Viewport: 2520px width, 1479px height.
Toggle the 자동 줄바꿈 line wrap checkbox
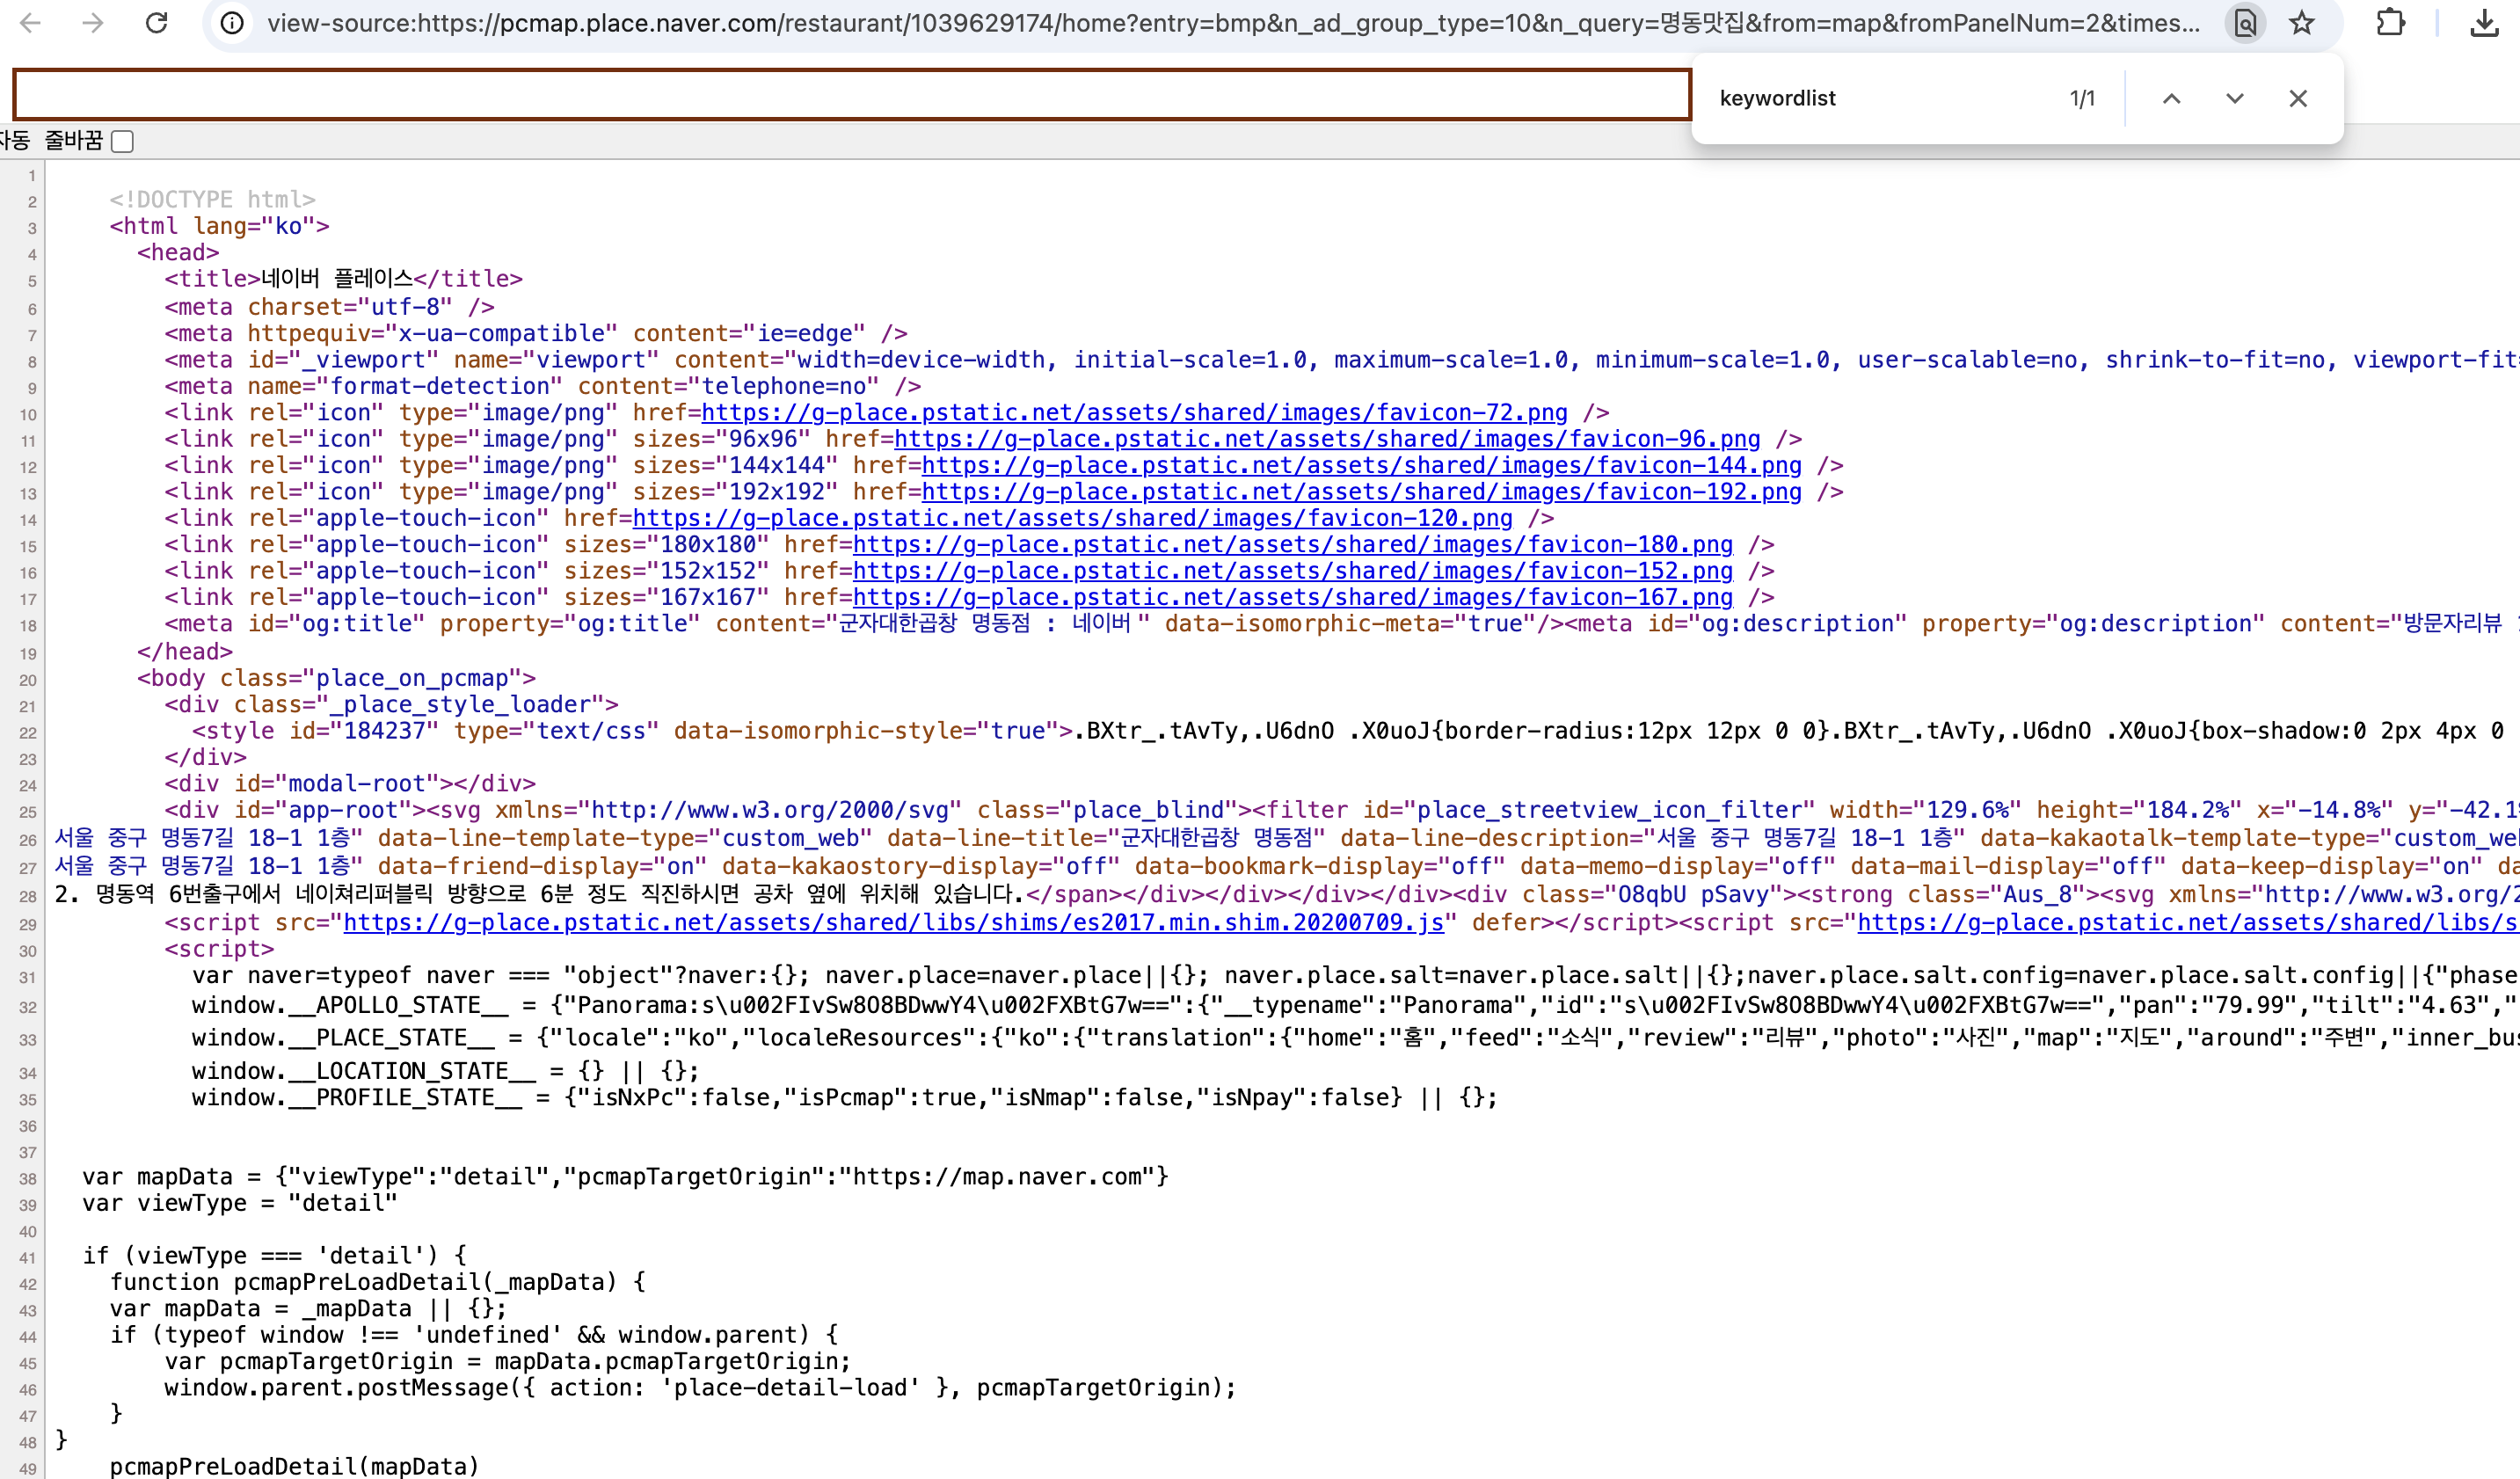[123, 141]
